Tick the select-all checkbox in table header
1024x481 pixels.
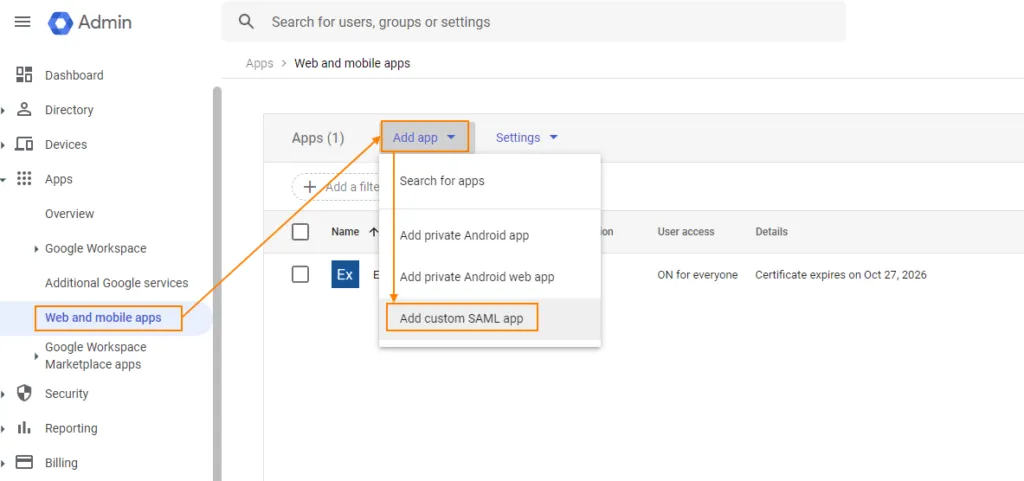(300, 232)
